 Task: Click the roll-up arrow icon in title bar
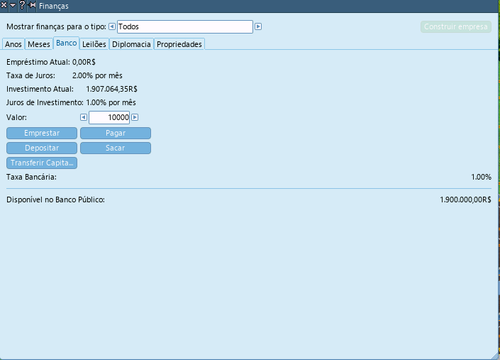13,5
